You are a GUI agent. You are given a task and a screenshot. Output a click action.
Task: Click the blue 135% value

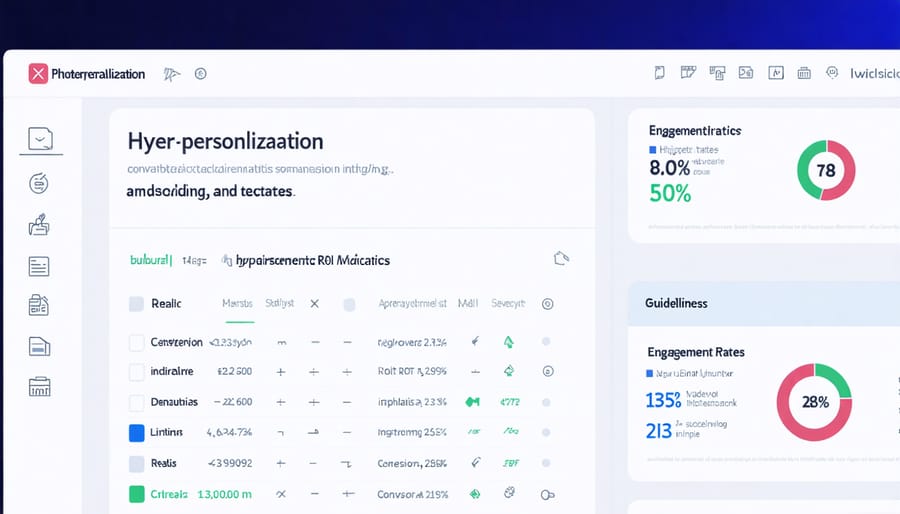[663, 399]
